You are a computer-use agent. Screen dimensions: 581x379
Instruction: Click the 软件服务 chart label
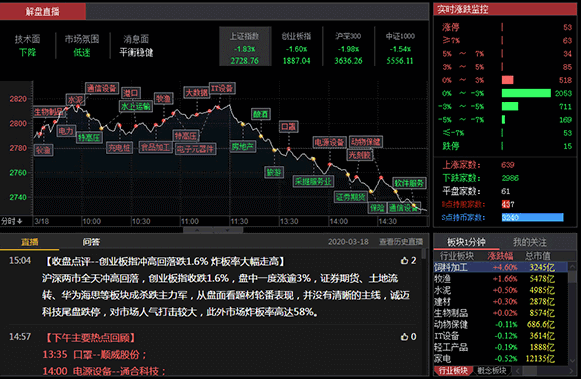pos(409,183)
